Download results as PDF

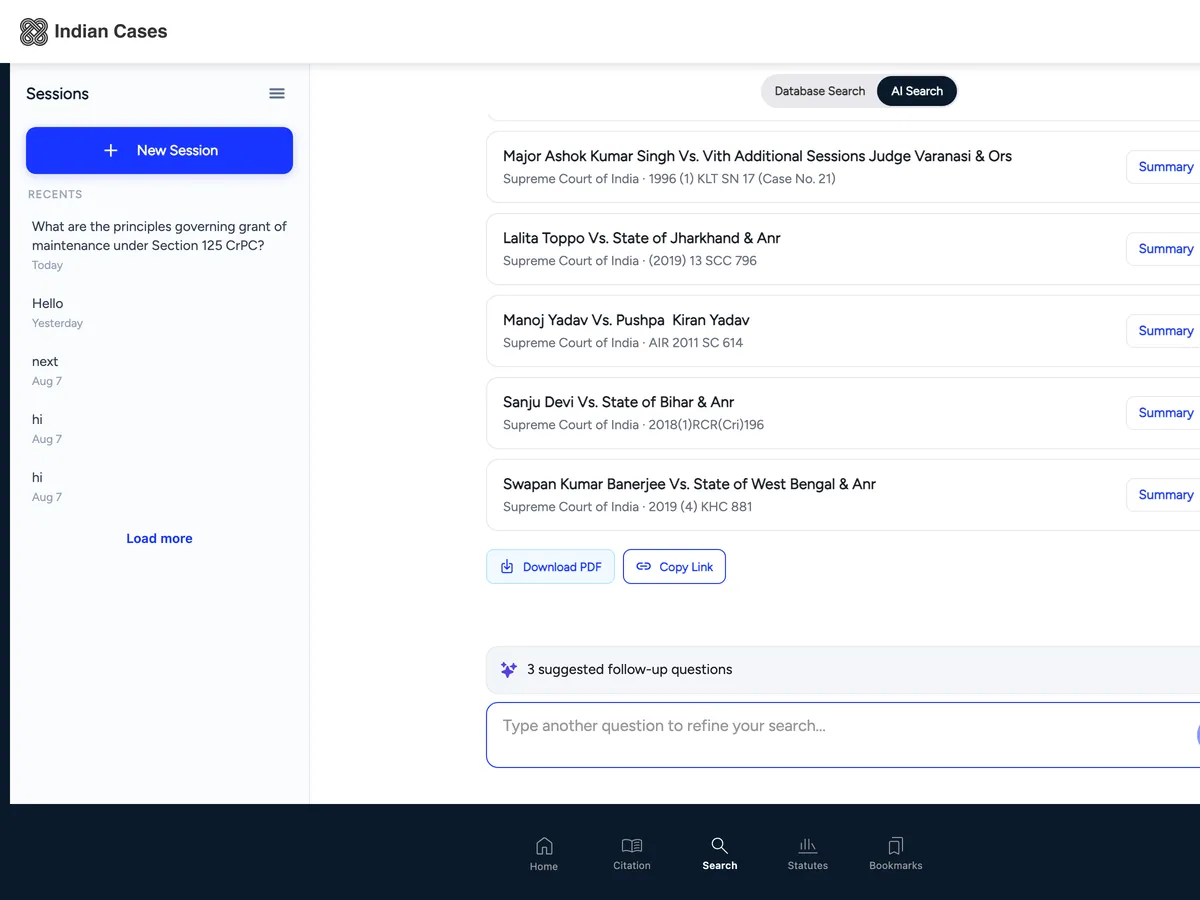click(x=550, y=567)
